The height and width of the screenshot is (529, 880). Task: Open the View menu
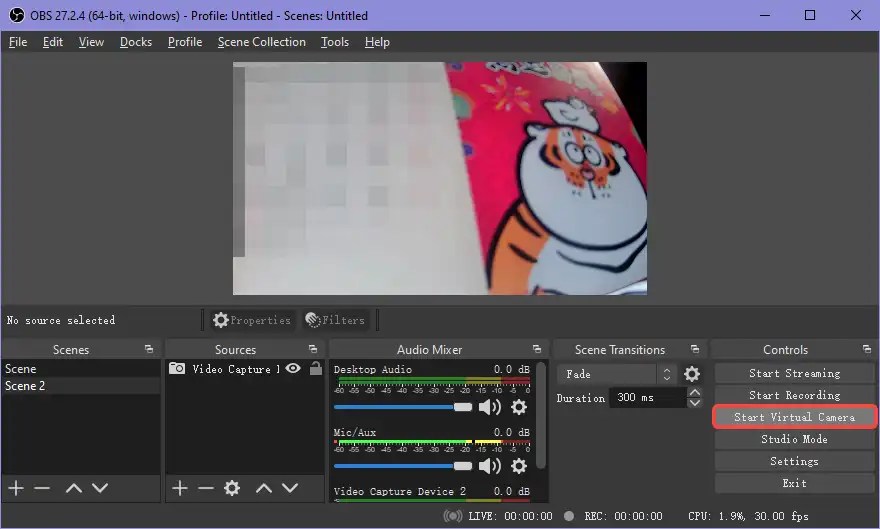point(91,42)
